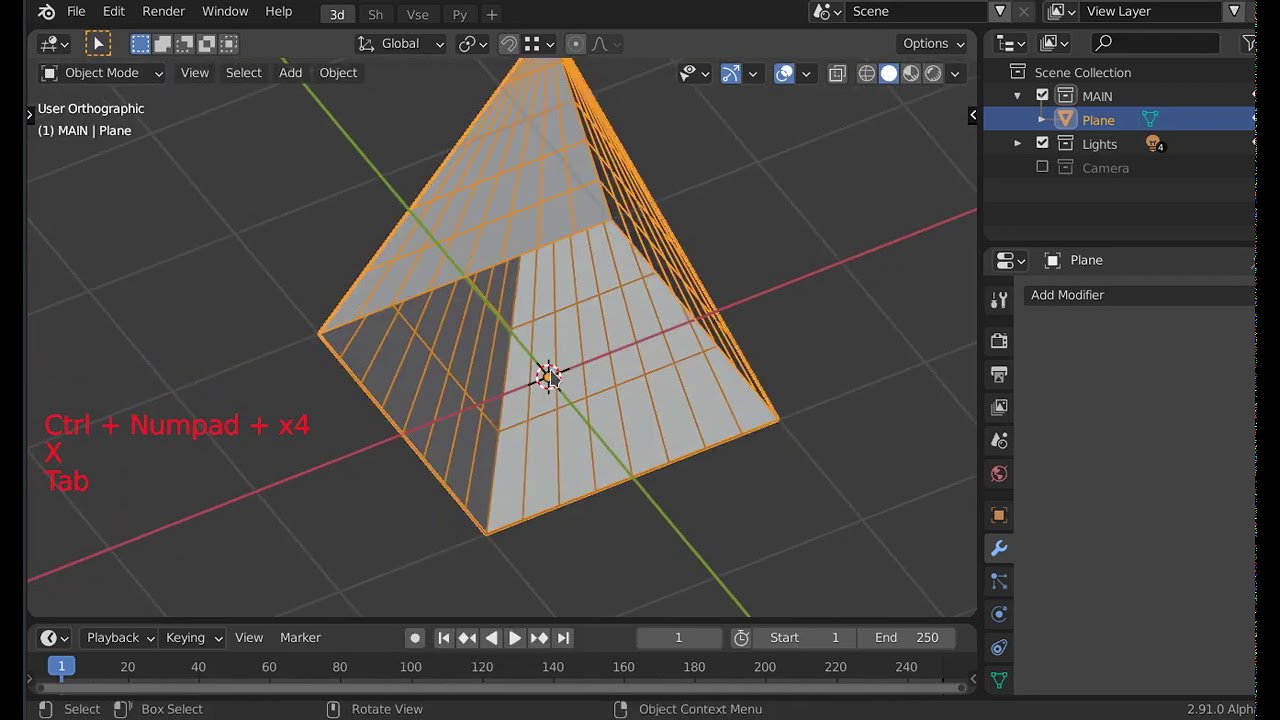Image resolution: width=1280 pixels, height=720 pixels.
Task: Open Object Constraints properties tab
Action: click(x=998, y=647)
